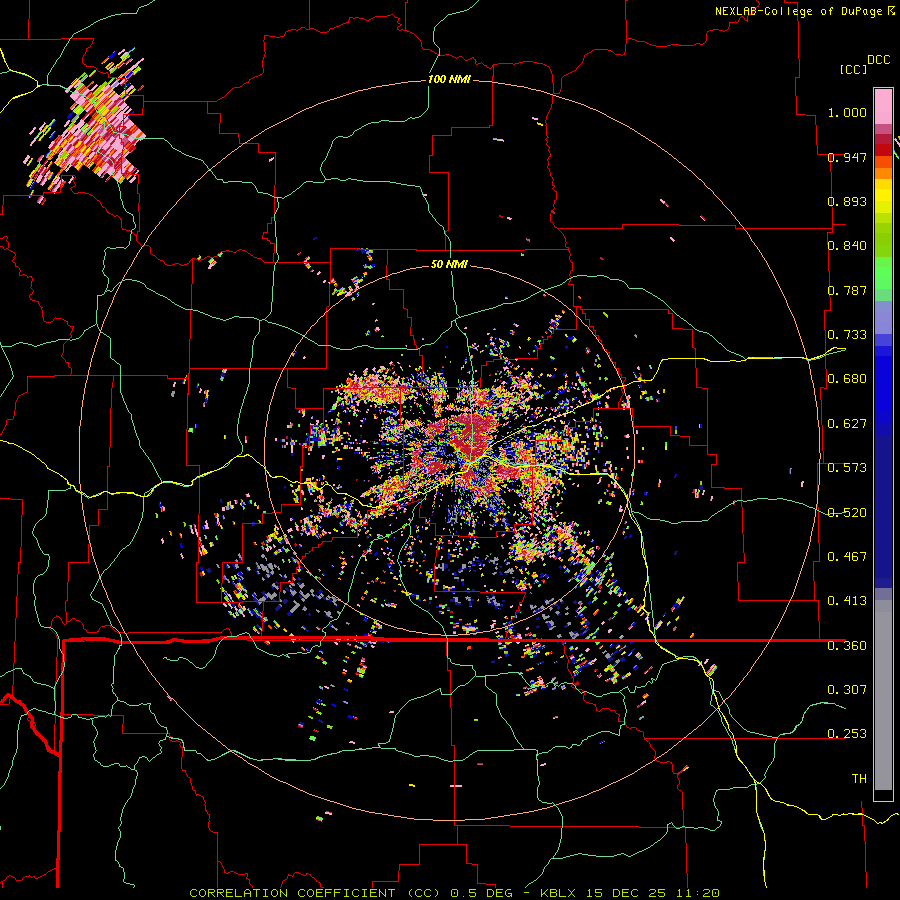Click the 0.360 scale value
The image size is (900, 900).
pos(847,646)
